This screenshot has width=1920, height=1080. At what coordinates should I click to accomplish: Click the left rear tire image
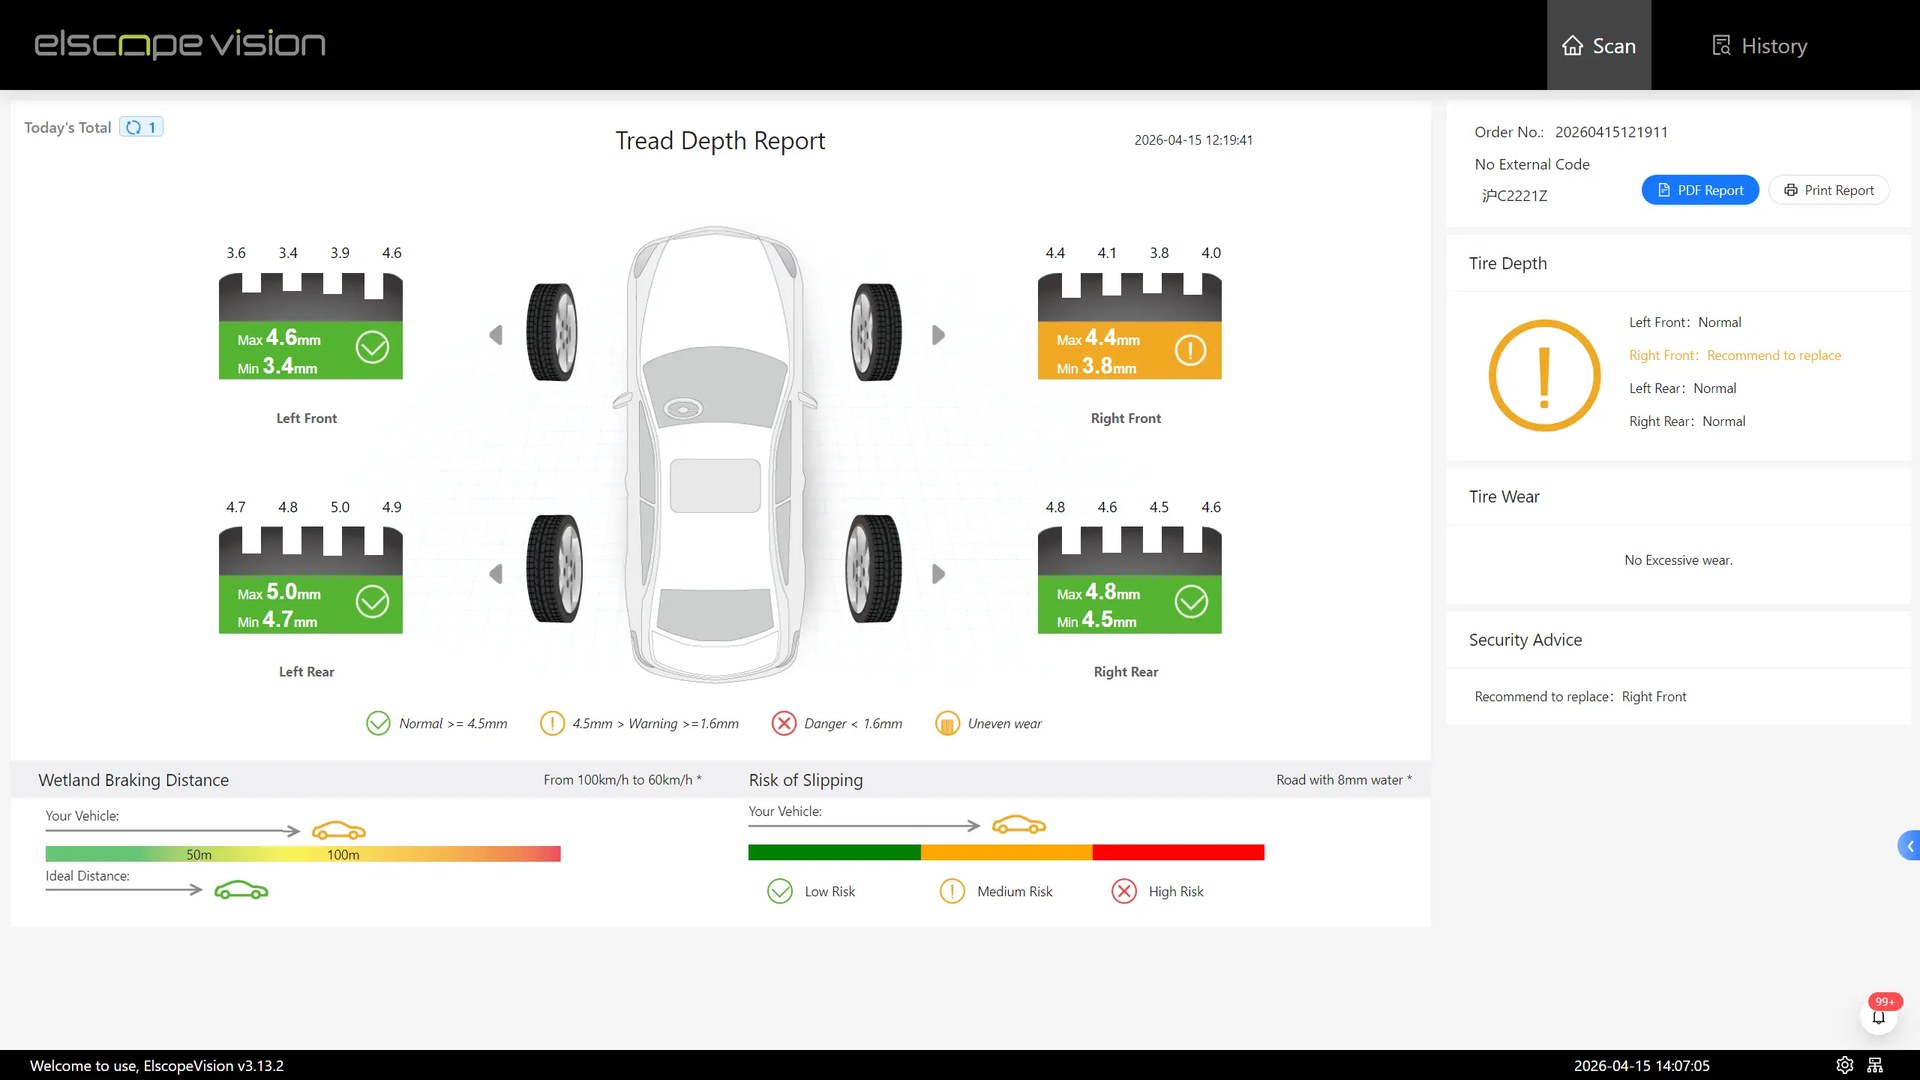[x=555, y=569]
